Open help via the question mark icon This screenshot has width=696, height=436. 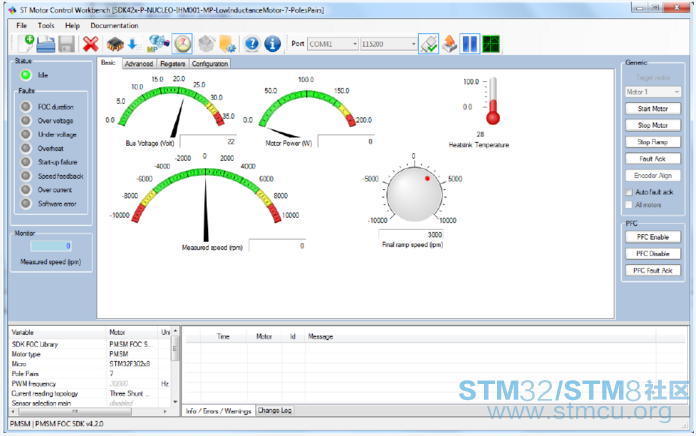click(x=252, y=44)
